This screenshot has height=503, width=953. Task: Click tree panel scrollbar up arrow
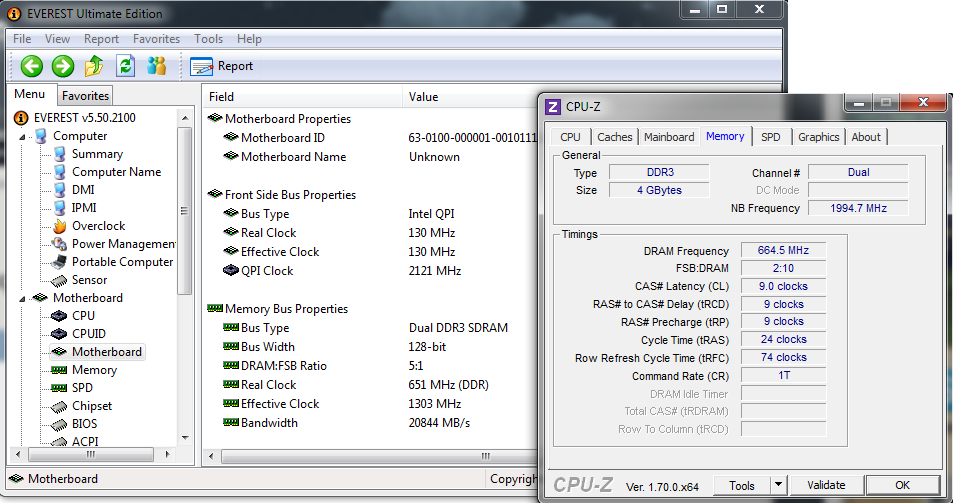[185, 116]
